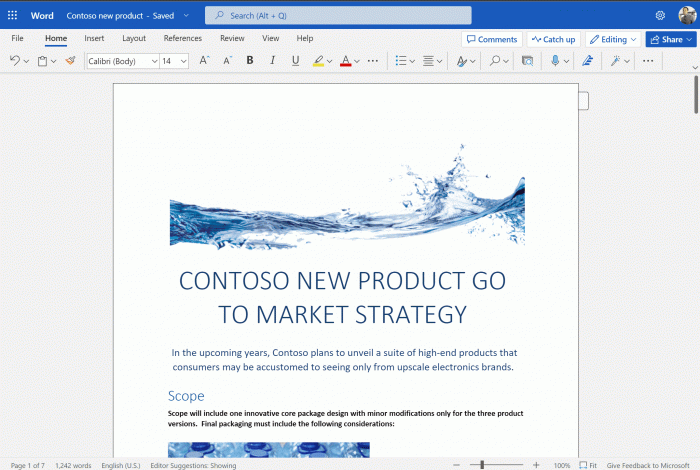700x470 pixels.
Task: Open the File menu
Action: pyautogui.click(x=17, y=38)
